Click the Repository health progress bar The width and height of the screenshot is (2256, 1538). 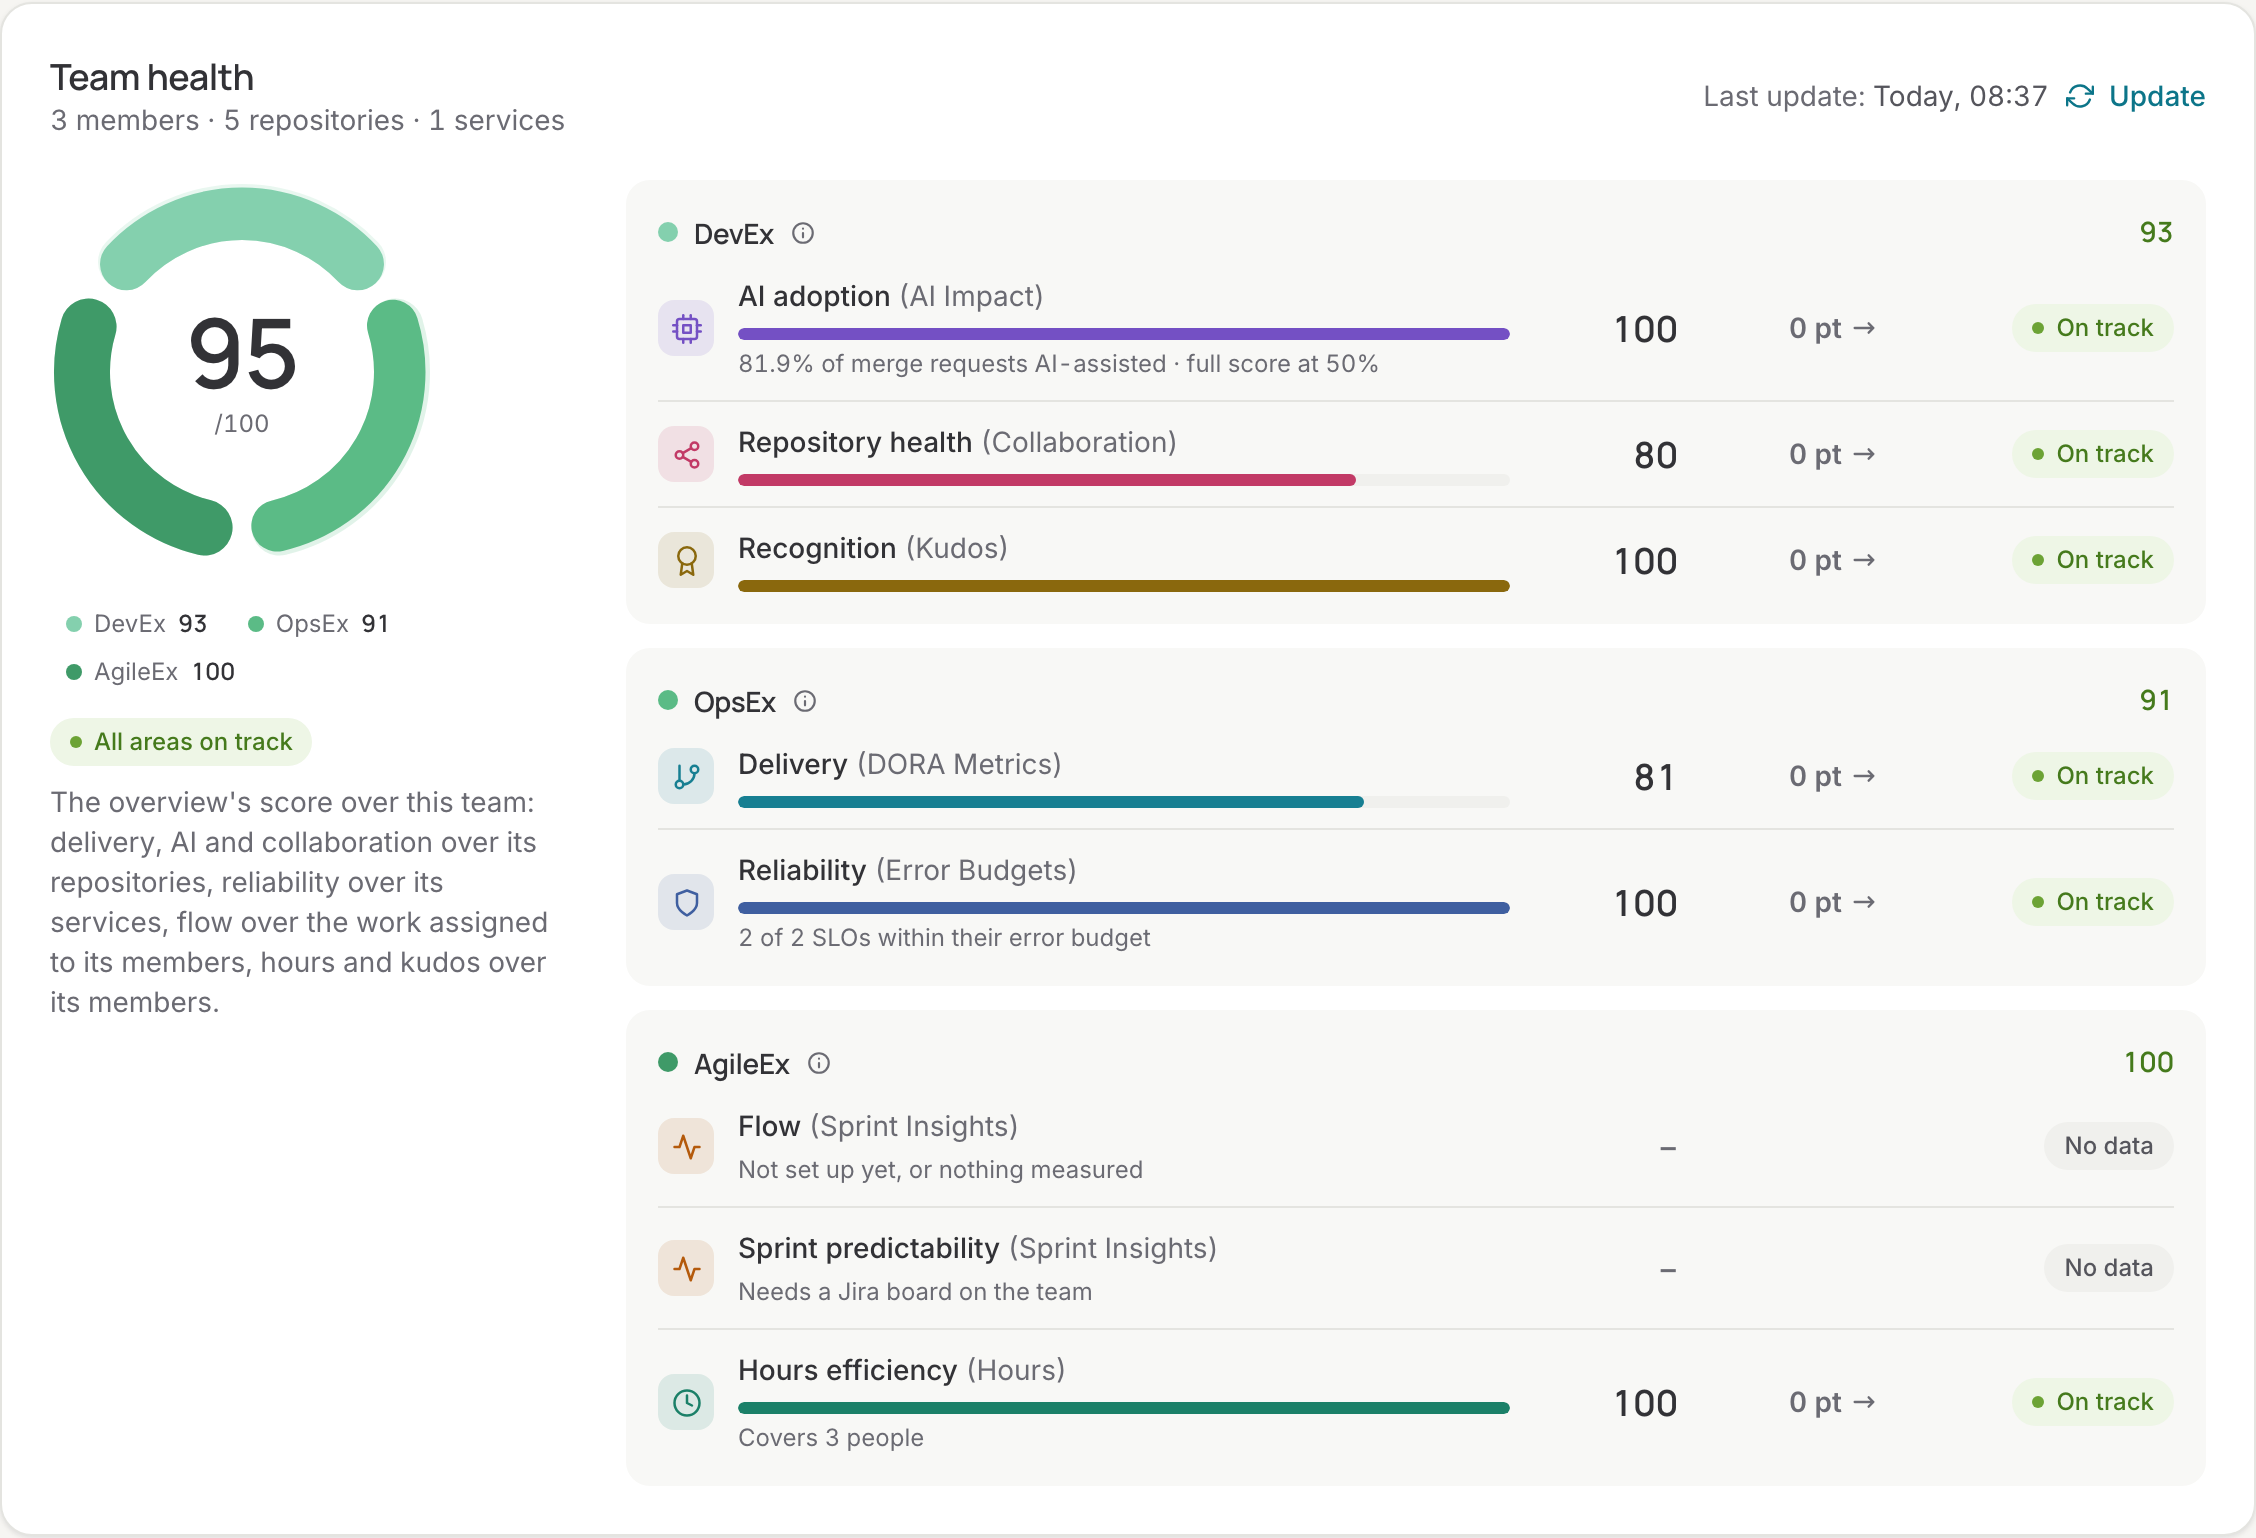point(1124,480)
